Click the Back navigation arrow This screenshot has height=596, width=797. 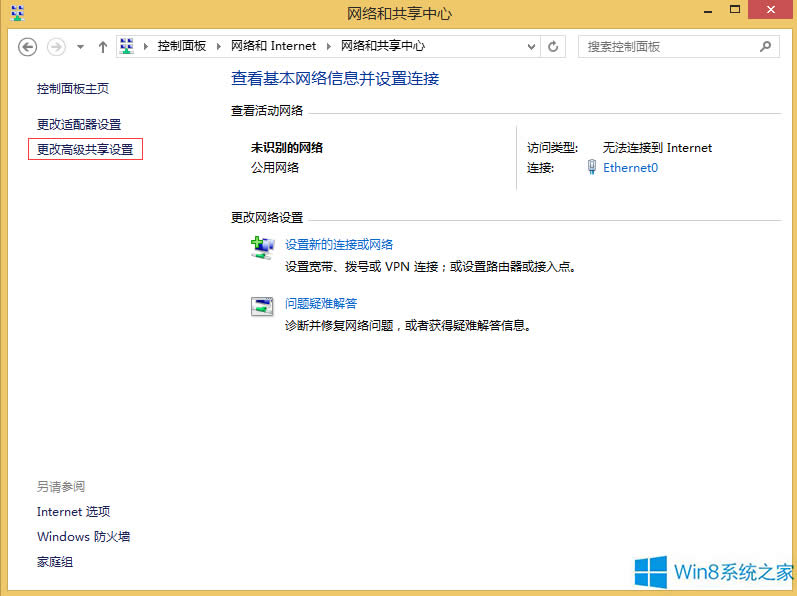click(x=28, y=47)
